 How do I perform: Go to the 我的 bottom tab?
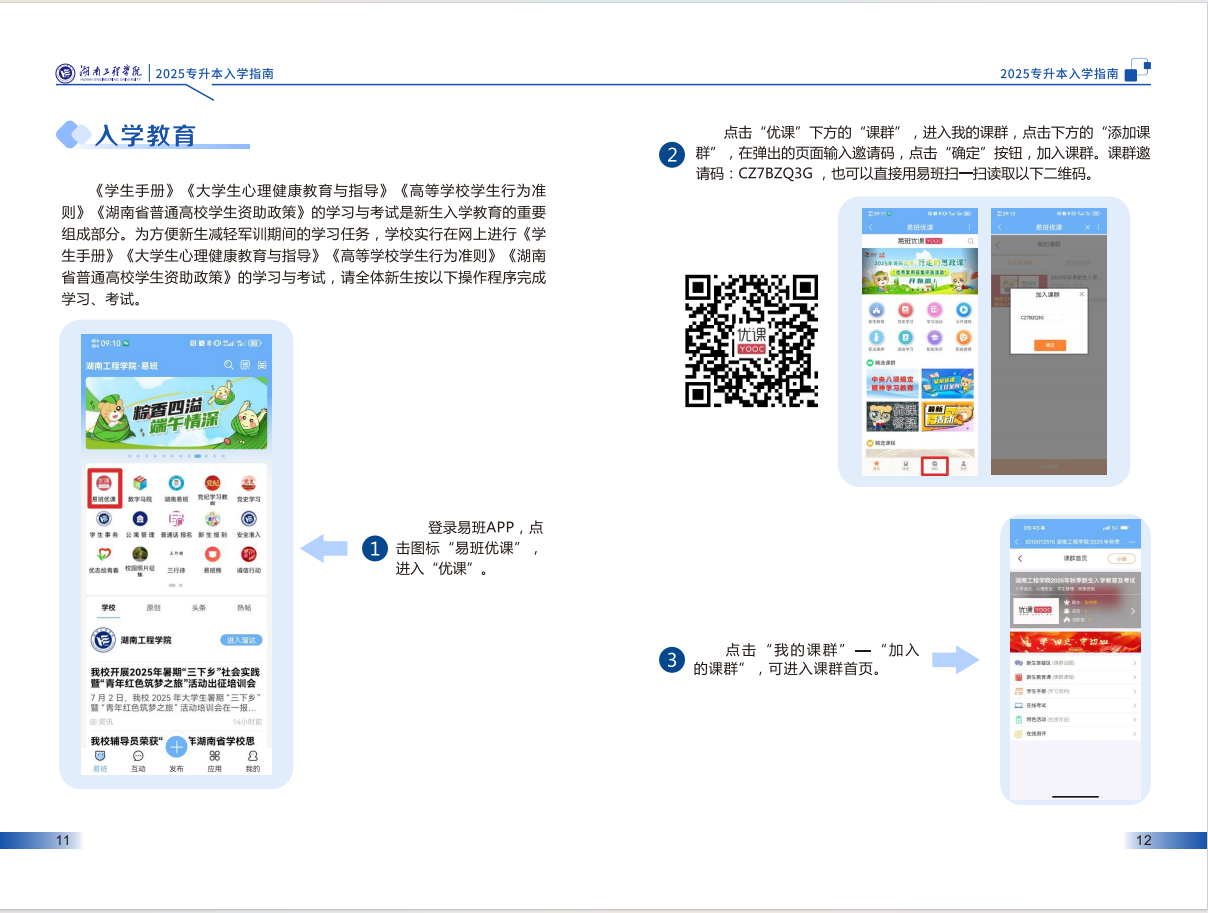tap(253, 761)
